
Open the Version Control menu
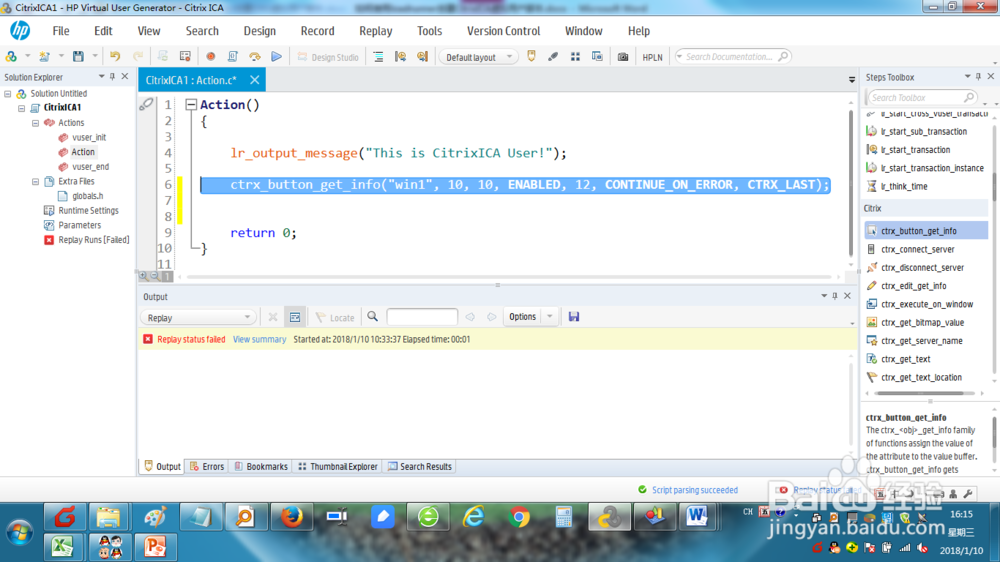(x=503, y=31)
